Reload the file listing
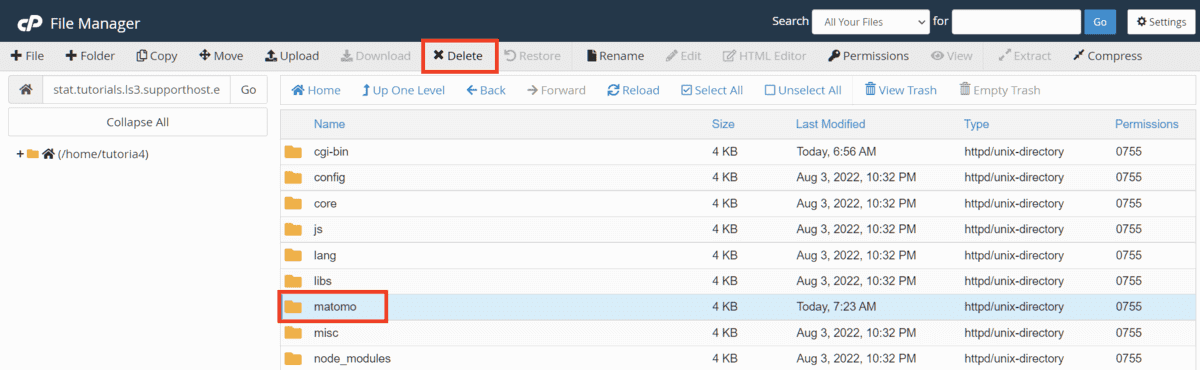The height and width of the screenshot is (370, 1200). click(x=633, y=90)
